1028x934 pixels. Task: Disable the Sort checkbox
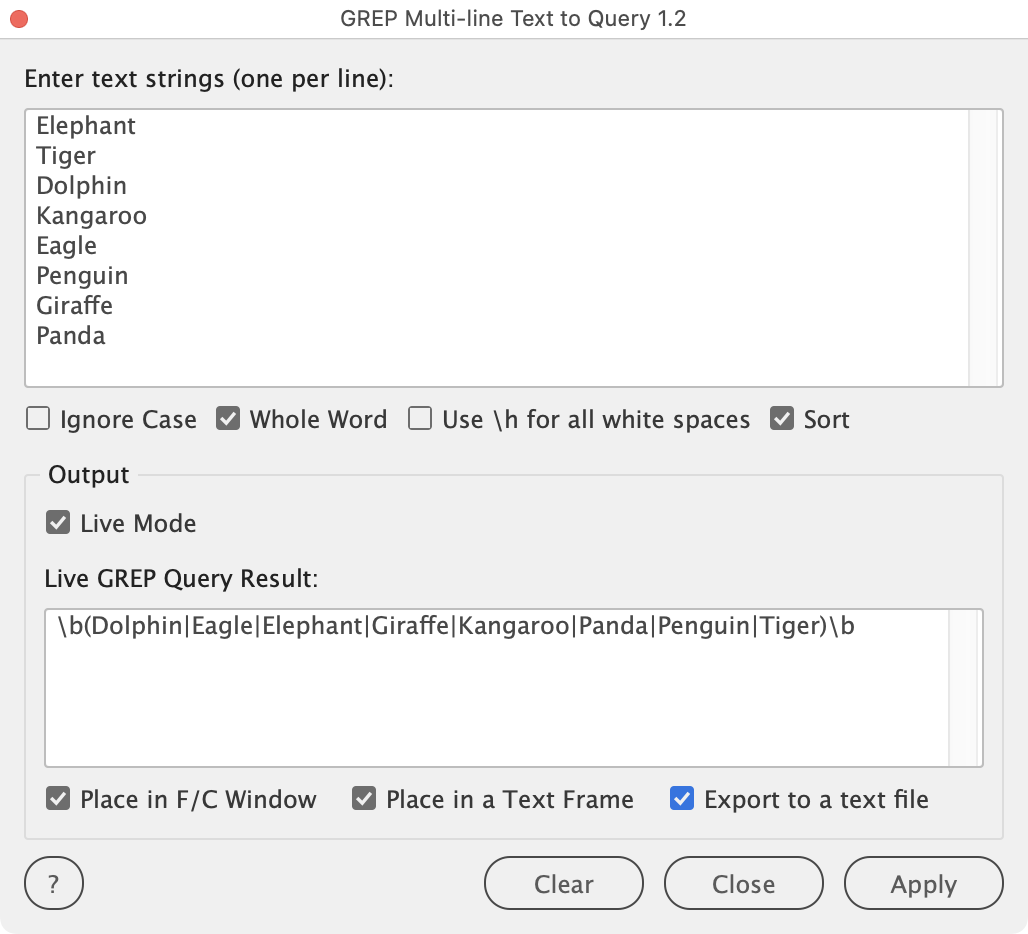[x=782, y=419]
